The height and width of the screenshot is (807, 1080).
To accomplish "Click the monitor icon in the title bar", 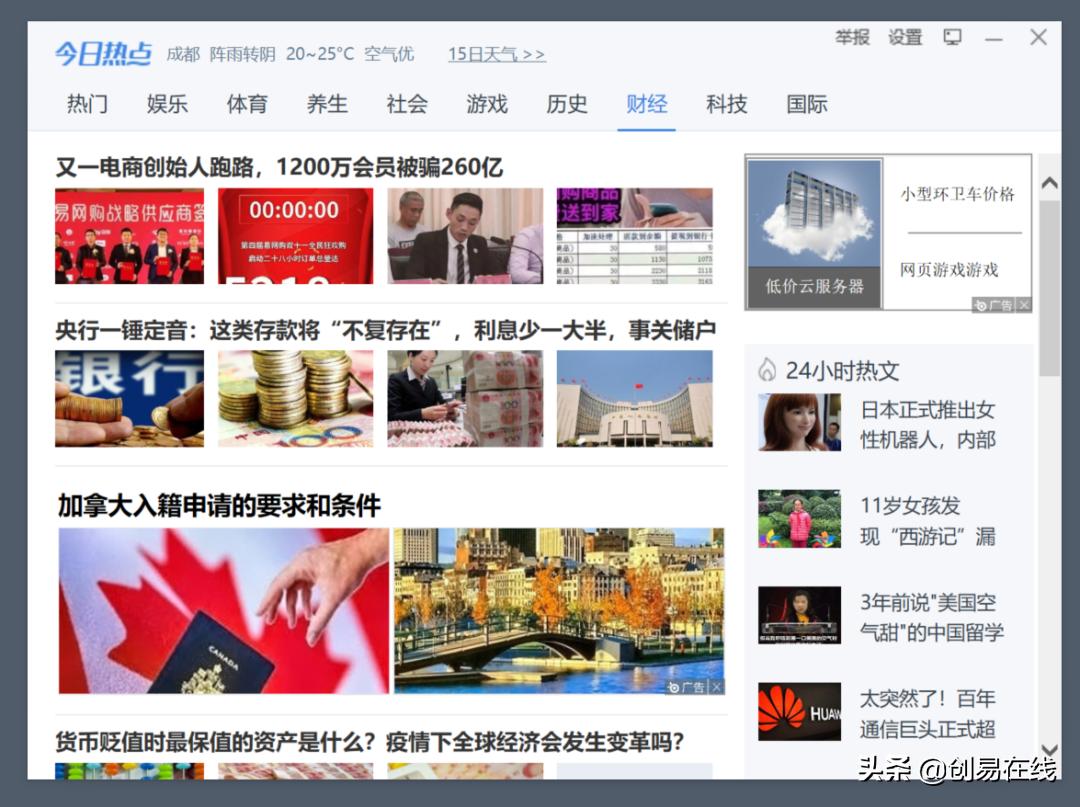I will point(951,37).
